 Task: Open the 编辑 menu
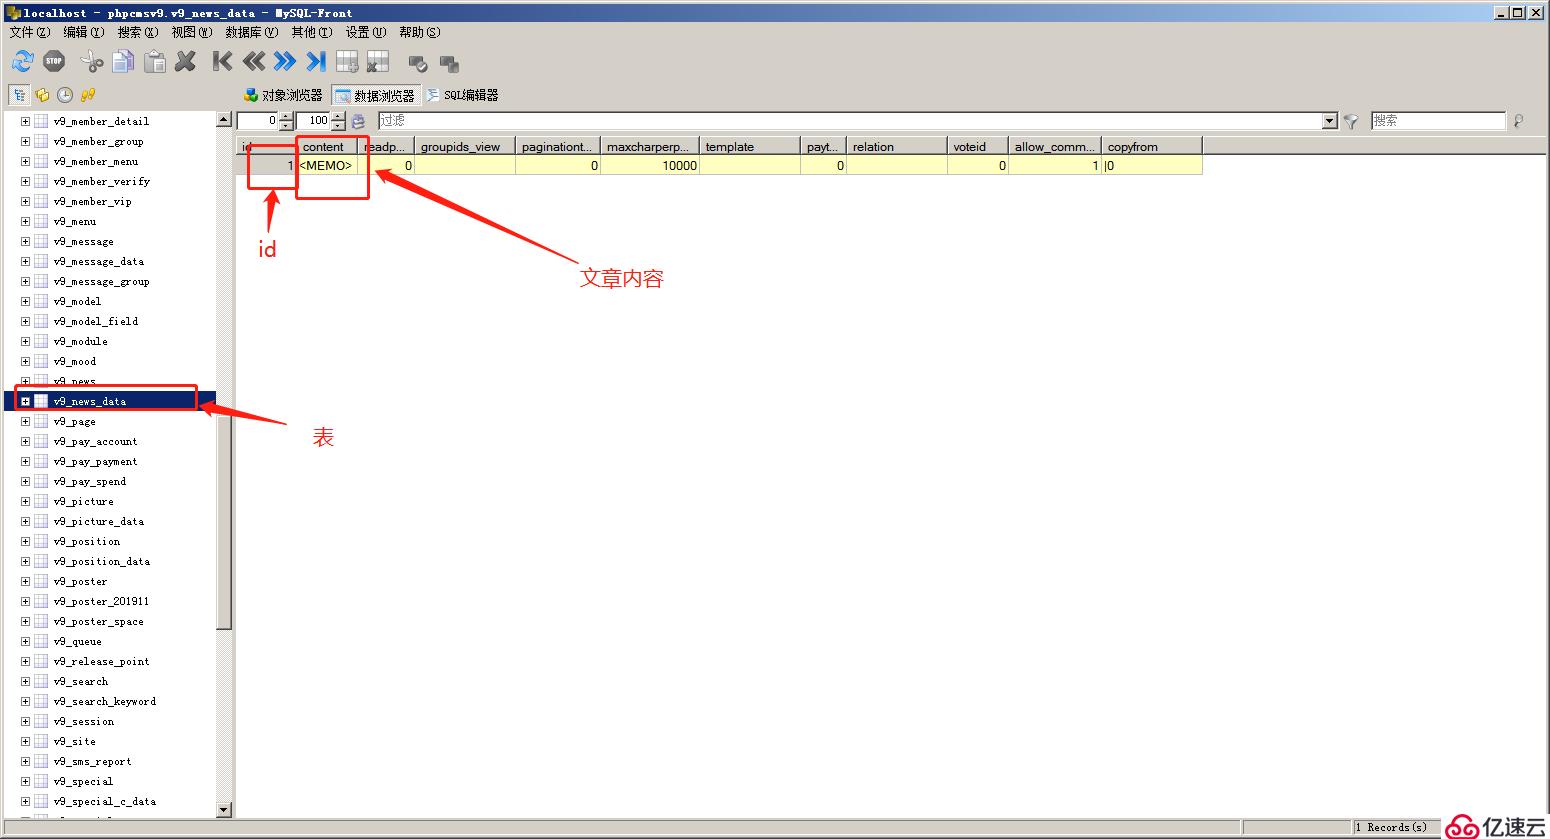[83, 32]
